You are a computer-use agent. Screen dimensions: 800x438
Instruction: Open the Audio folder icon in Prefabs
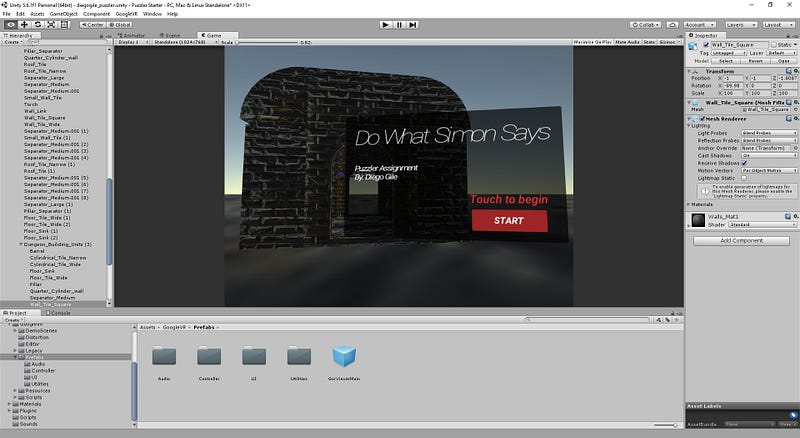164,356
